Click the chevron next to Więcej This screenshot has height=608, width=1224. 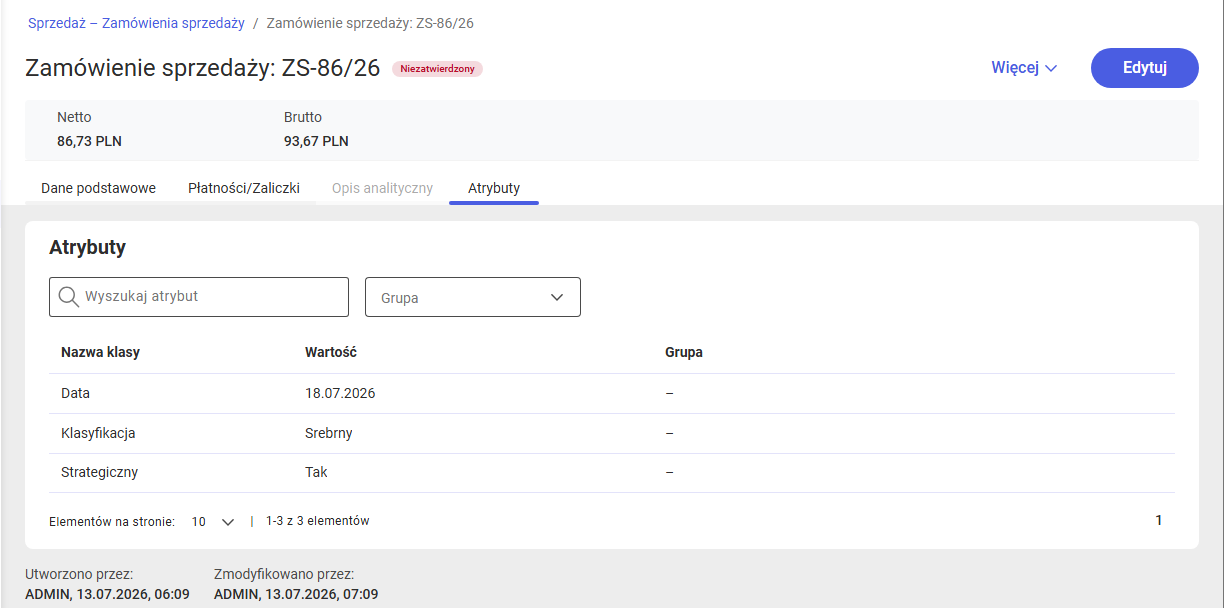[x=1050, y=69]
